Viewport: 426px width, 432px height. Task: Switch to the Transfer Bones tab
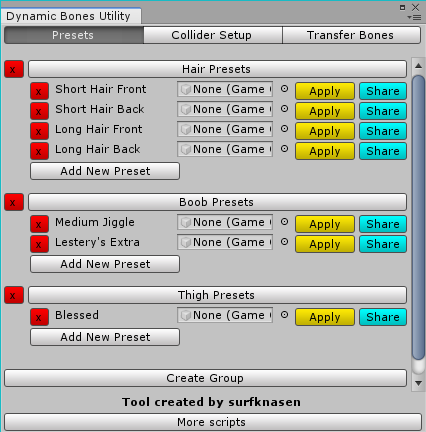click(x=351, y=35)
